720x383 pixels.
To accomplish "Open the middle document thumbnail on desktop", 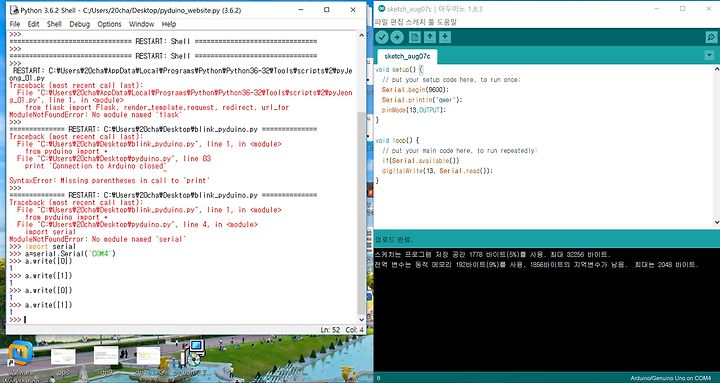I will point(106,355).
